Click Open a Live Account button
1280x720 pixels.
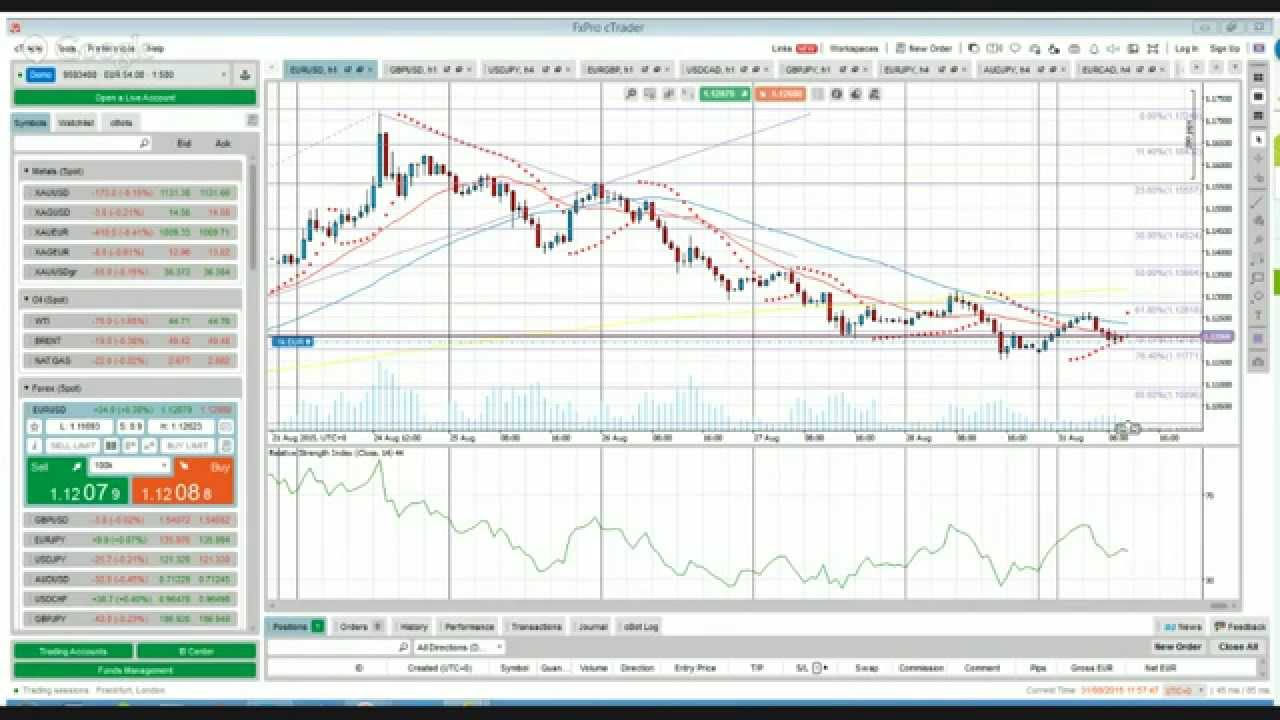point(135,98)
